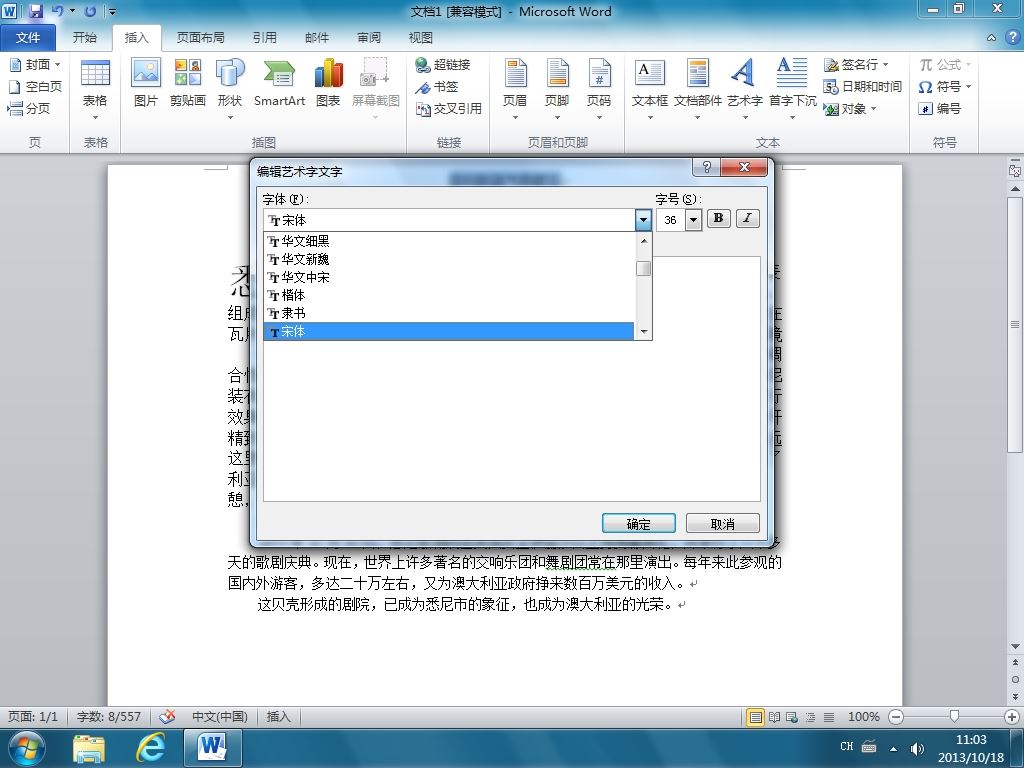
Task: Insert a cover page (封面)
Action: 35,65
